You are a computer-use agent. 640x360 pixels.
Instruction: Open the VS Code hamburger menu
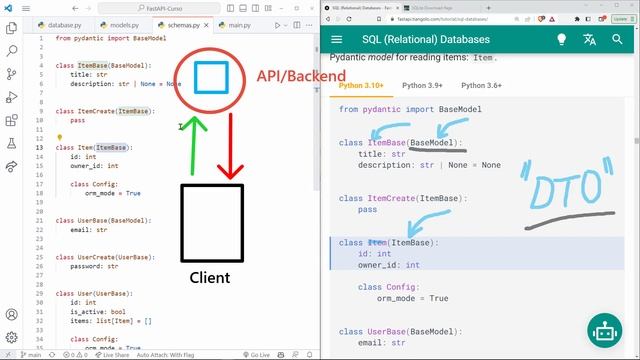click(x=26, y=8)
